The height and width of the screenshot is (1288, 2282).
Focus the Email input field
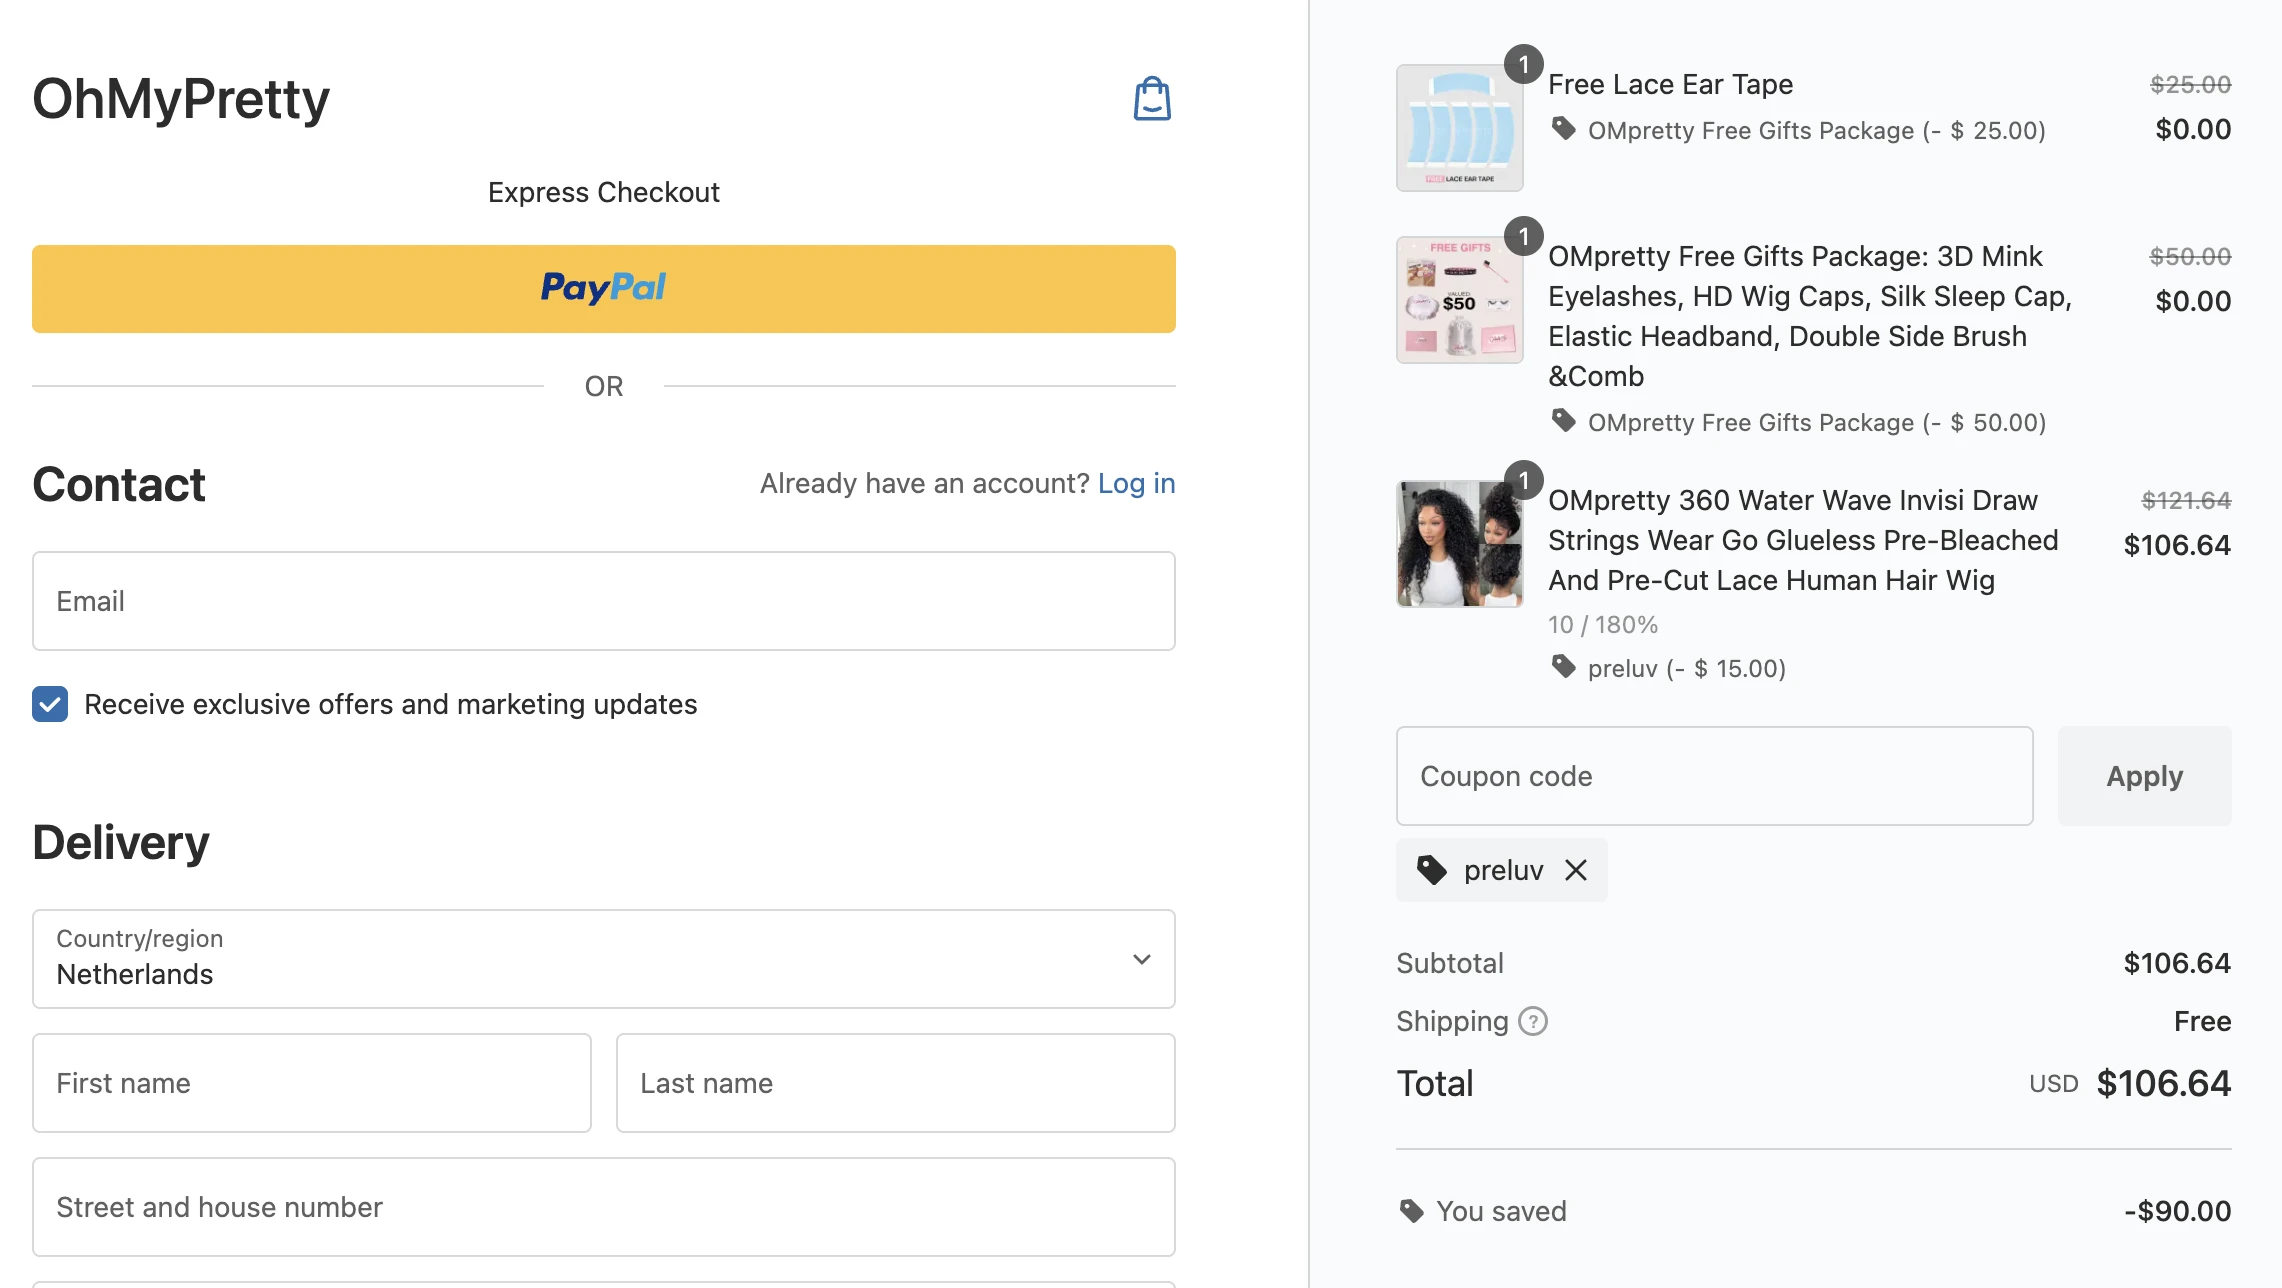coord(604,601)
